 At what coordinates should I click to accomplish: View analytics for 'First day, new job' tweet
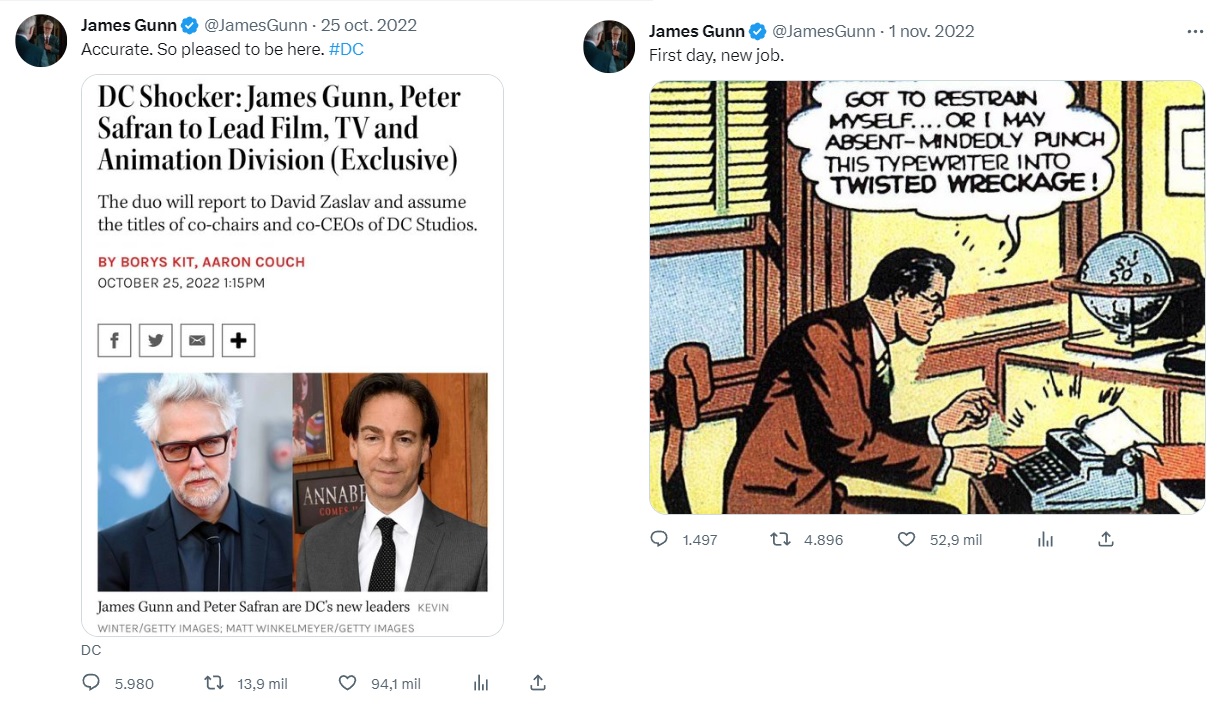(1045, 539)
